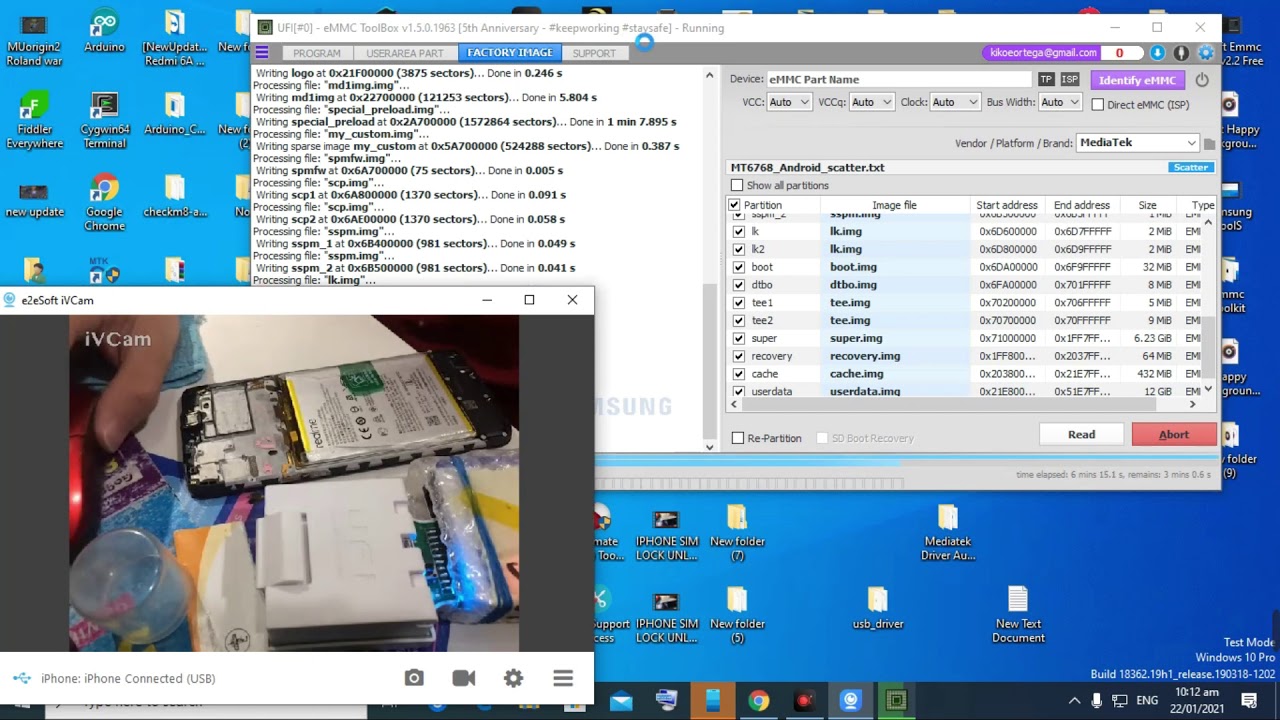Open Cygwin64 Terminal desktop icon
1280x720 pixels.
(104, 121)
